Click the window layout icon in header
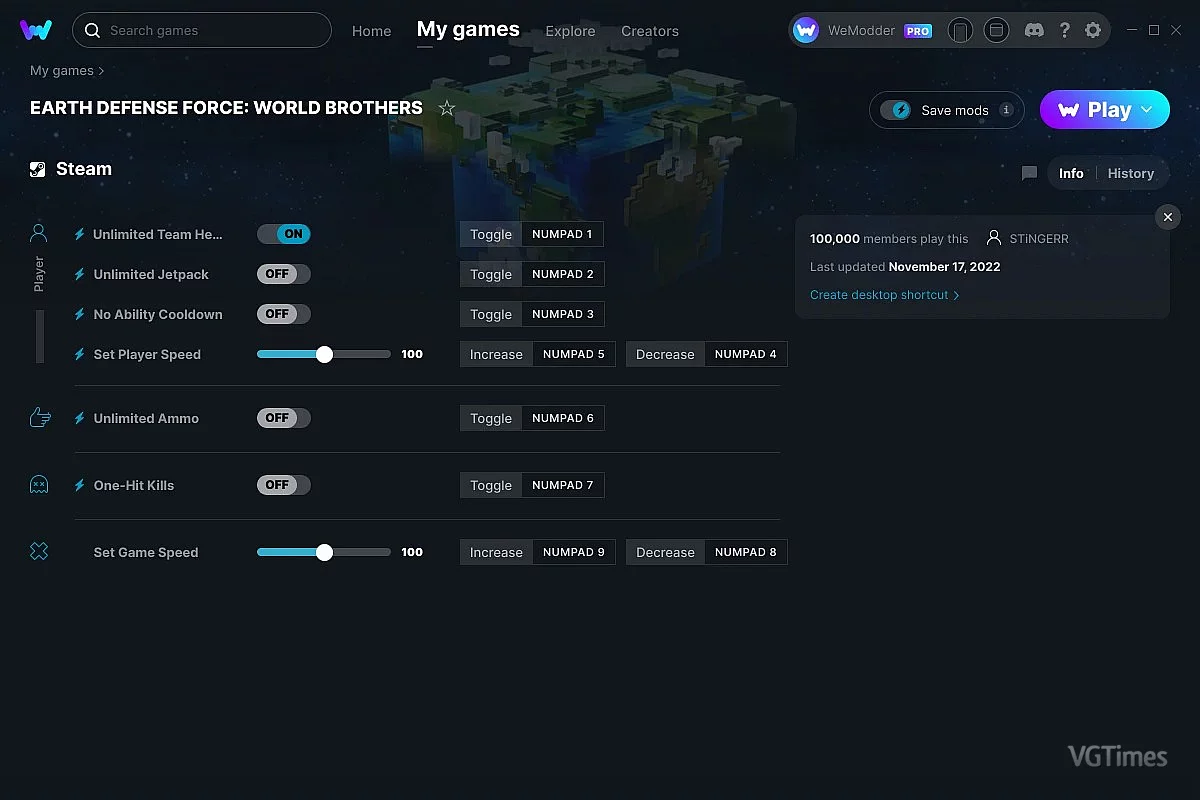The image size is (1200, 800). click(996, 31)
